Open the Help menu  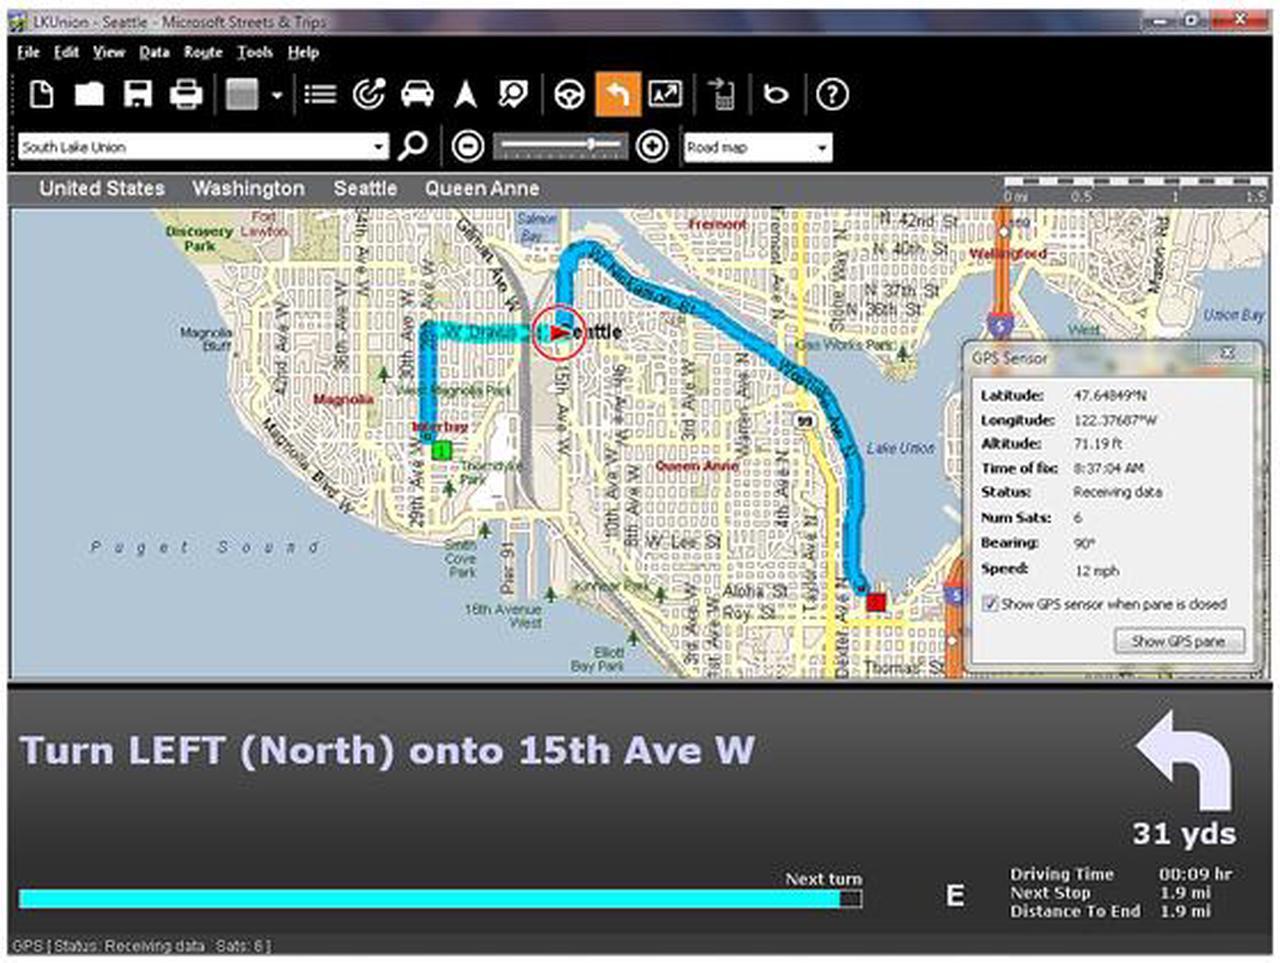pos(303,52)
